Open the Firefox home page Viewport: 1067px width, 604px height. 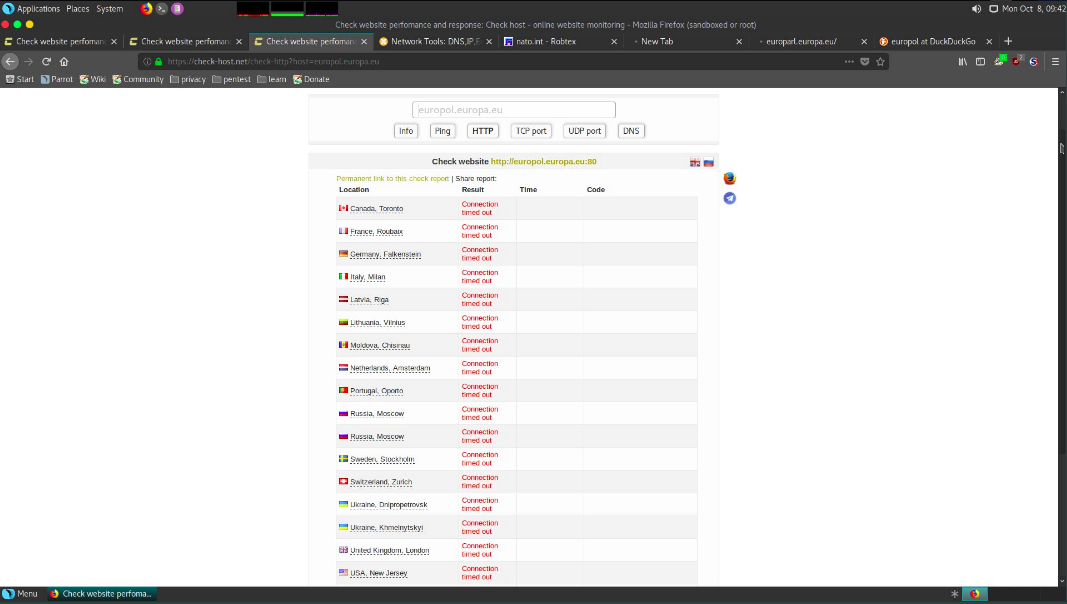pos(64,61)
